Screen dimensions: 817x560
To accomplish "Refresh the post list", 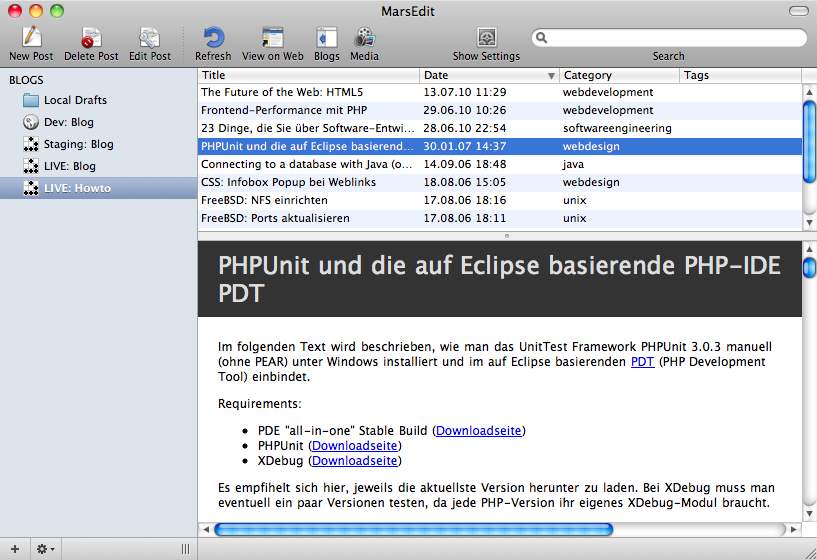I will click(213, 38).
